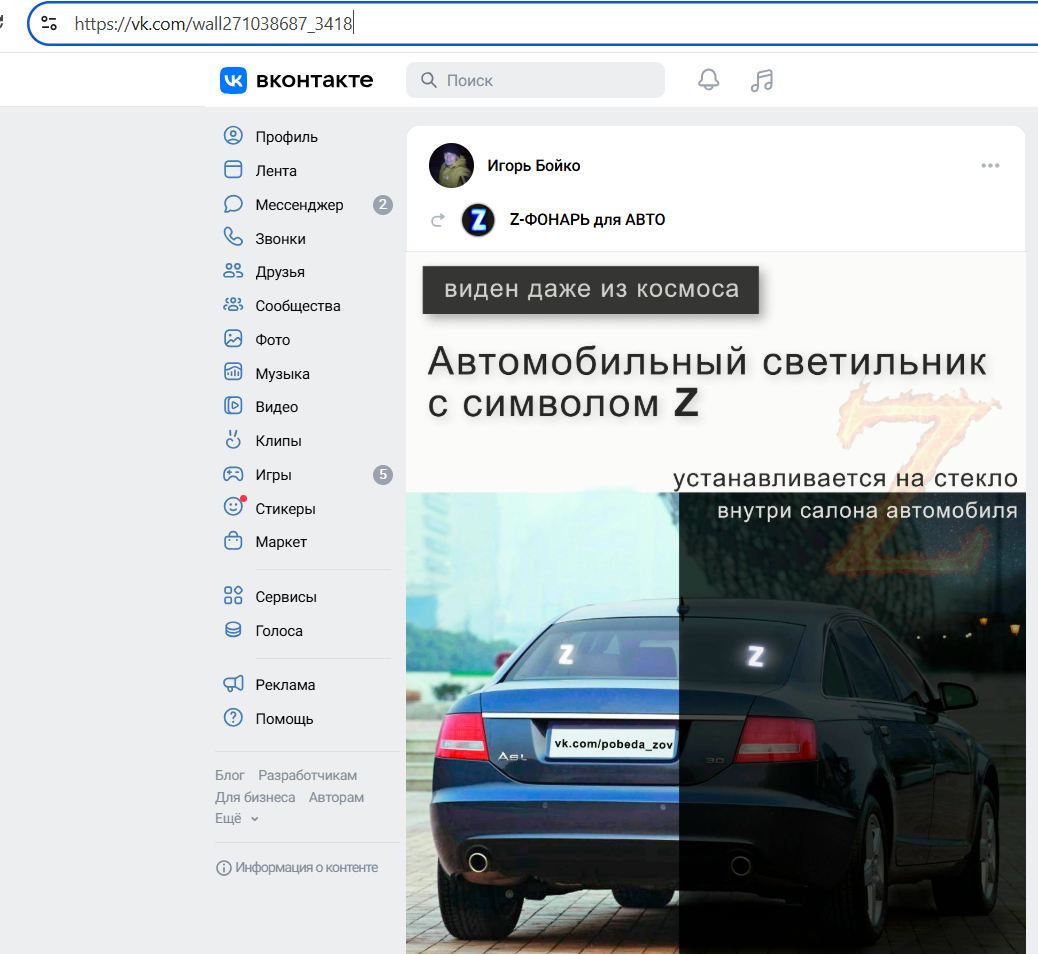Image resolution: width=1038 pixels, height=954 pixels.
Task: Open post options three-dots menu
Action: click(x=990, y=166)
